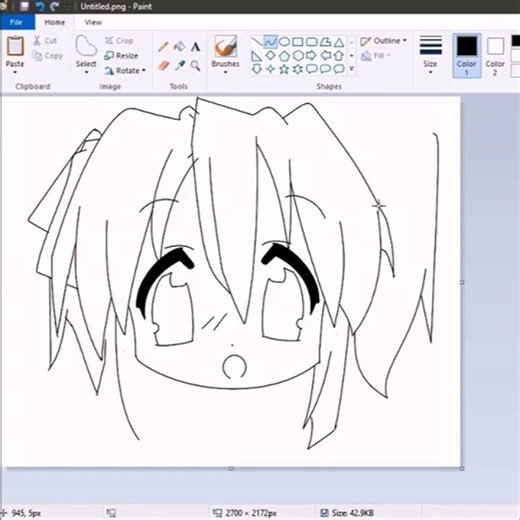Select the Fill with color bucket tool
520x520 pixels.
[x=179, y=46]
